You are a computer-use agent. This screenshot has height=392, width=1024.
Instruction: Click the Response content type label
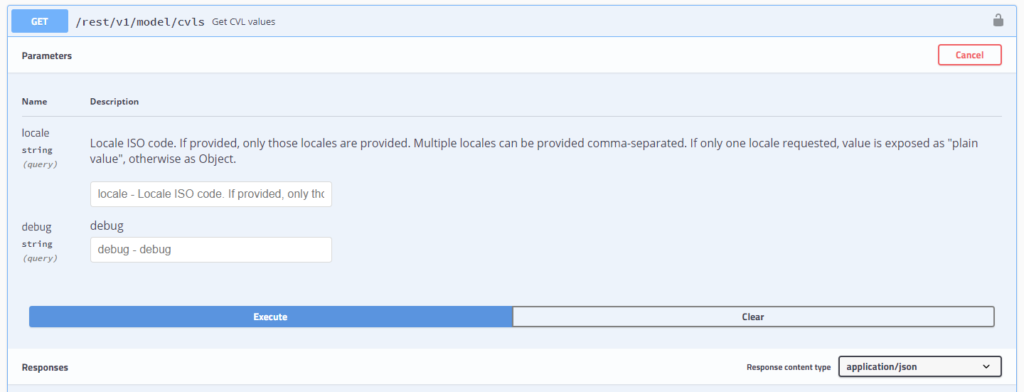pyautogui.click(x=788, y=367)
